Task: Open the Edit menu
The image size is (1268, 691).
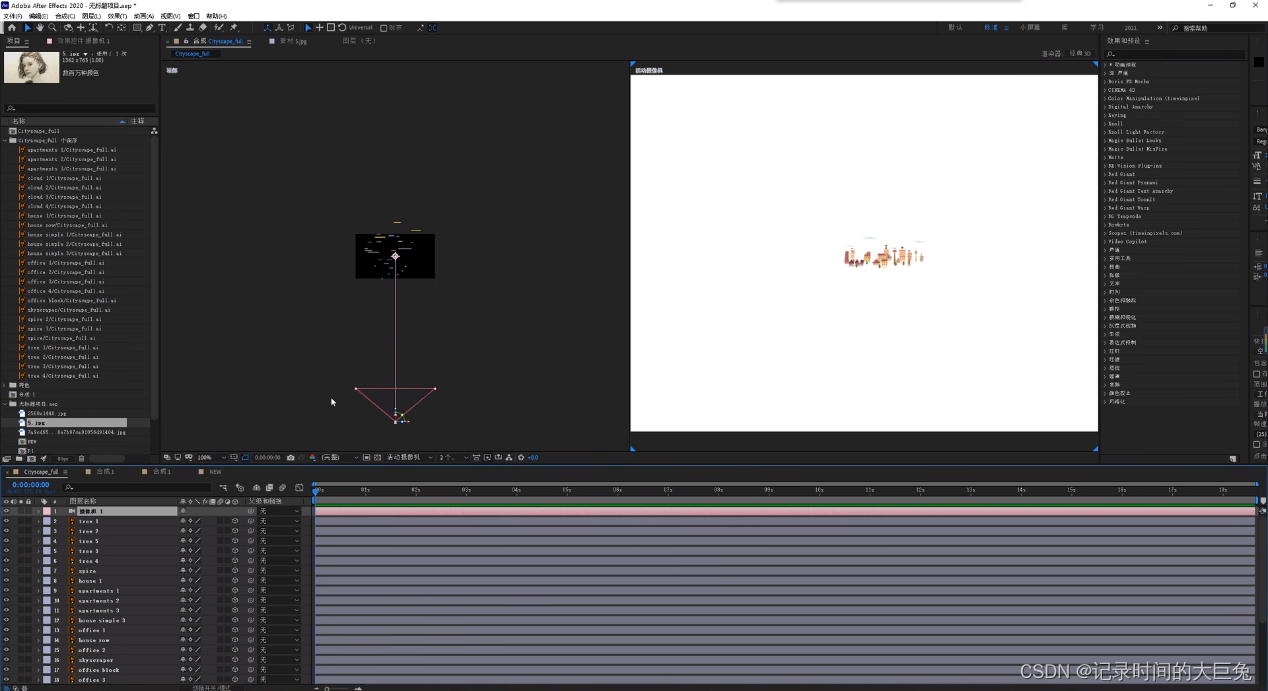Action: coord(38,16)
